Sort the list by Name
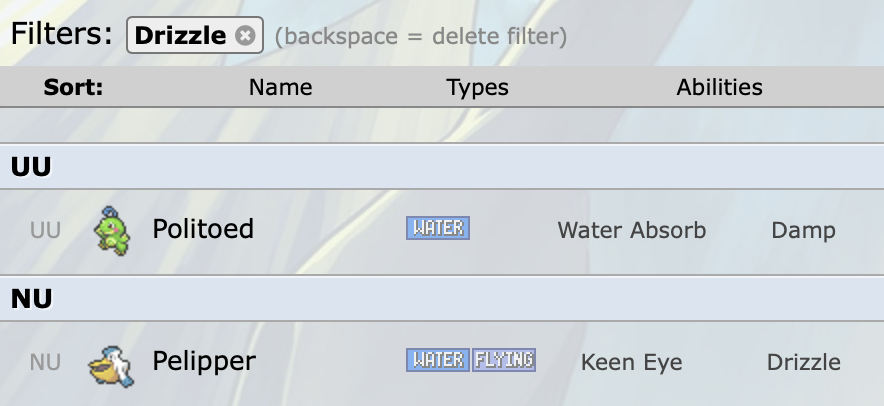Screen dimensions: 884x406 [280, 87]
